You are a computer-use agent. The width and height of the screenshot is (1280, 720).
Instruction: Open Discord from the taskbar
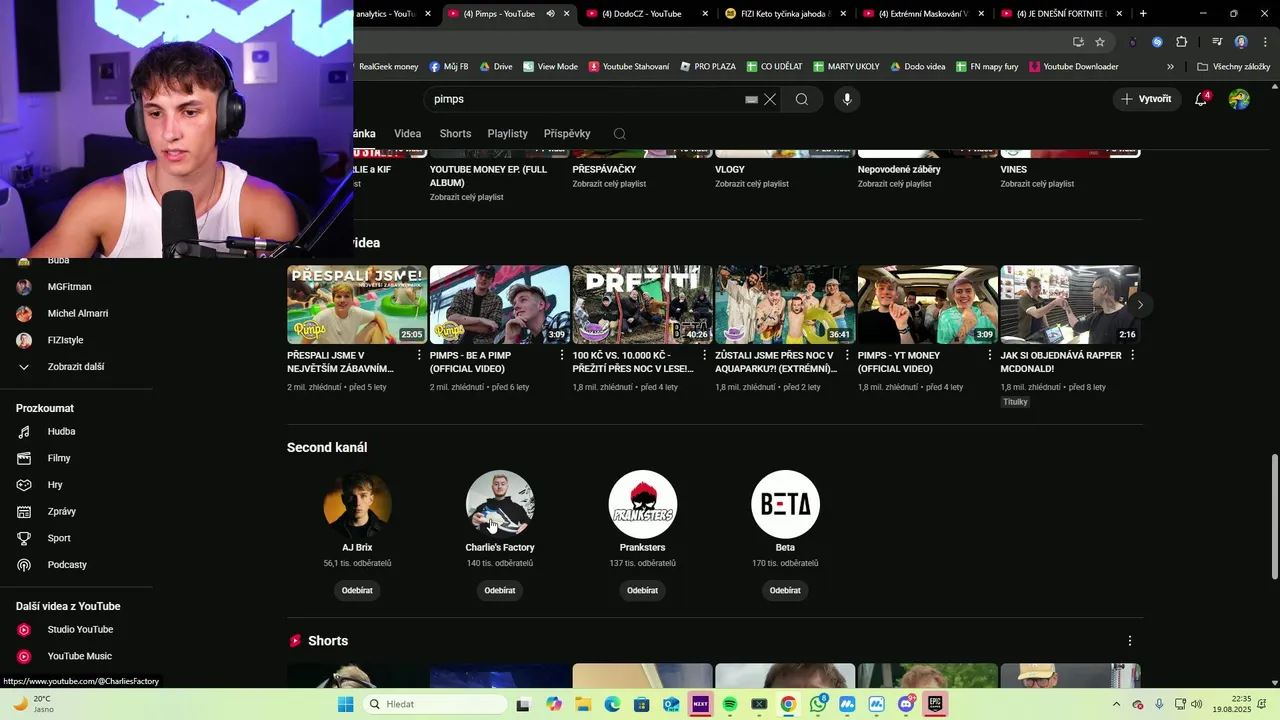(x=906, y=704)
